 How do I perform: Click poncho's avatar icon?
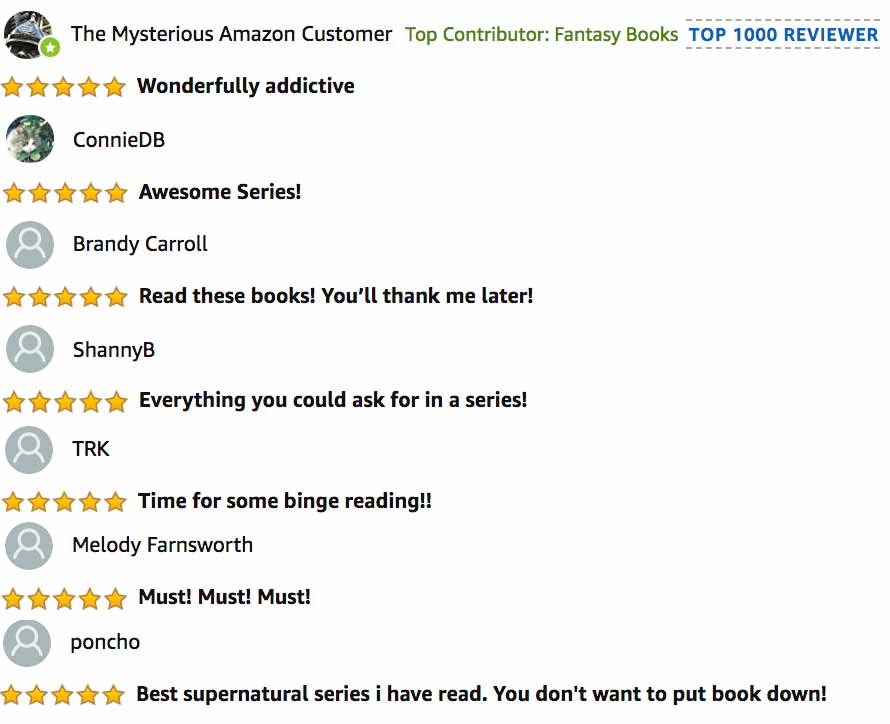29,643
